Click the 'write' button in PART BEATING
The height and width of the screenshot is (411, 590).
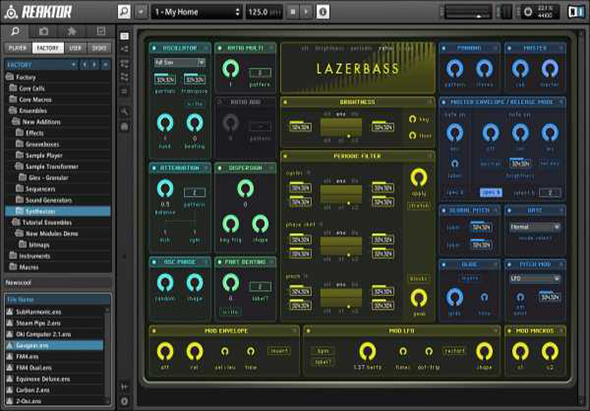pyautogui.click(x=230, y=312)
